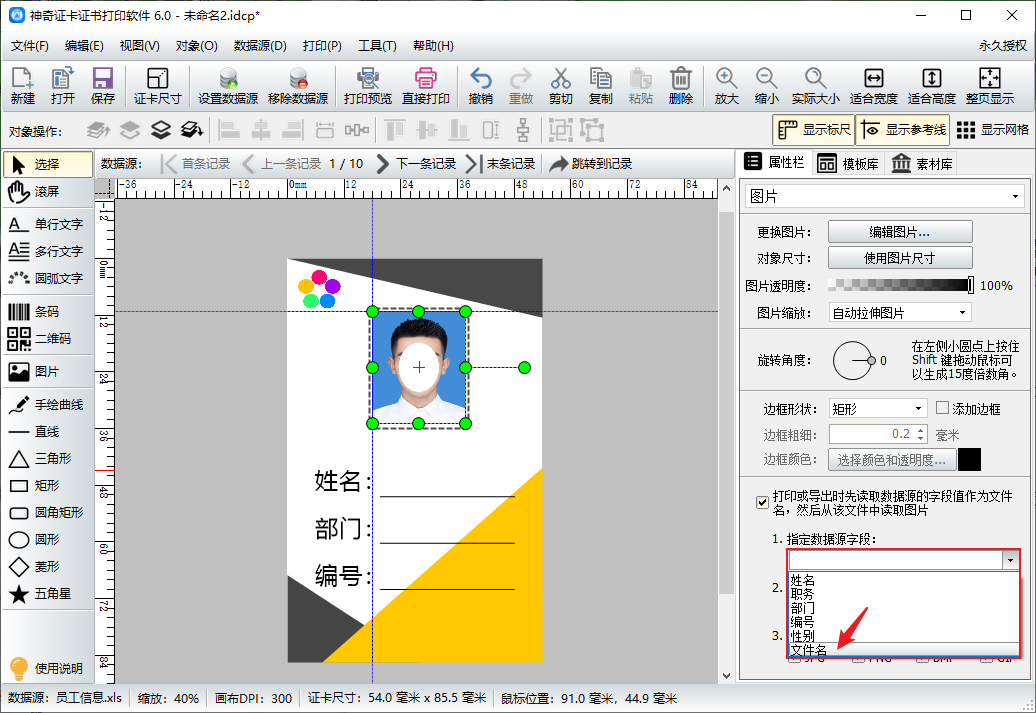The width and height of the screenshot is (1036, 713).
Task: Save the document using the 保存 icon
Action: (102, 86)
